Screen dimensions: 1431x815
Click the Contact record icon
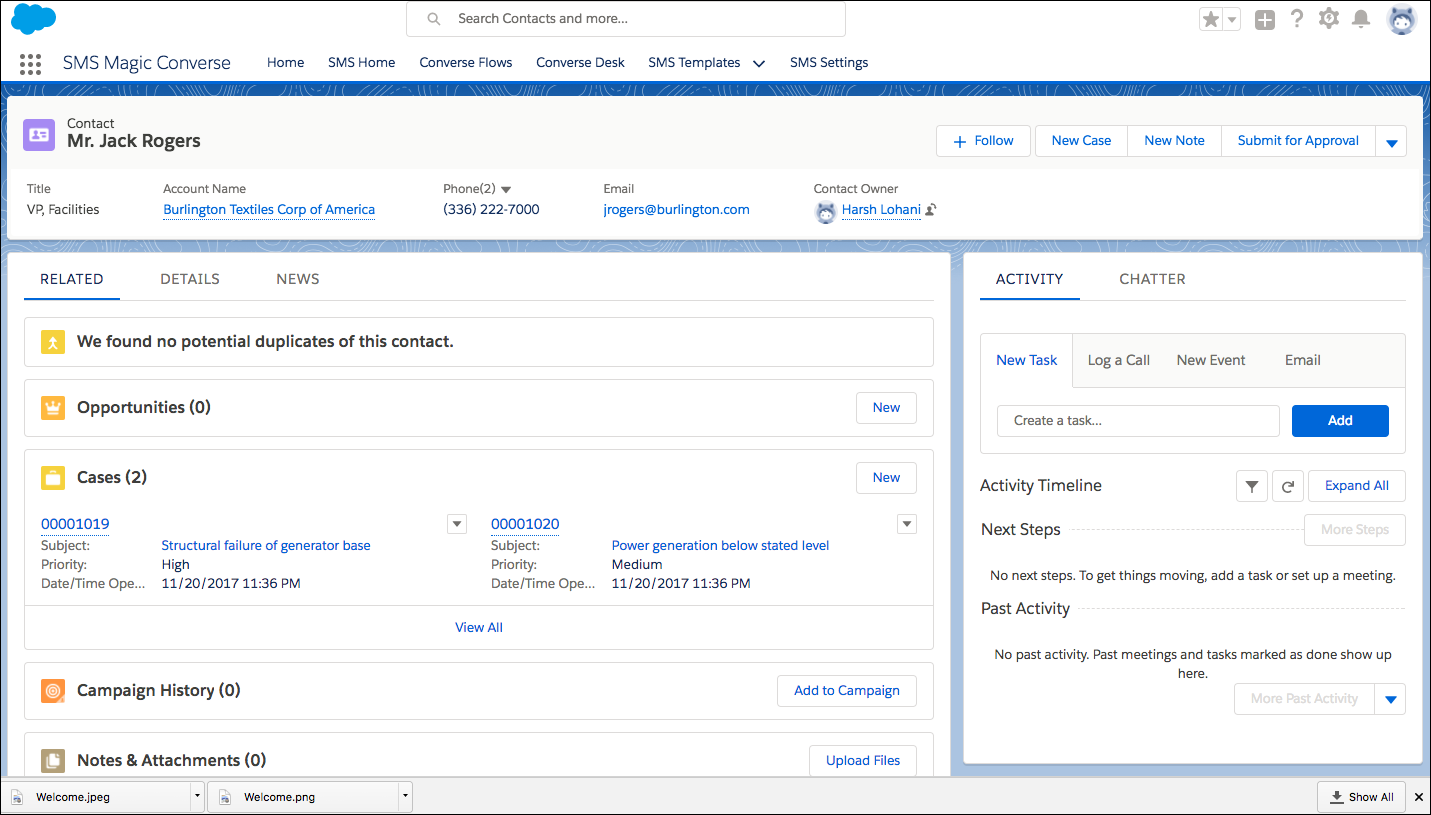pos(39,133)
